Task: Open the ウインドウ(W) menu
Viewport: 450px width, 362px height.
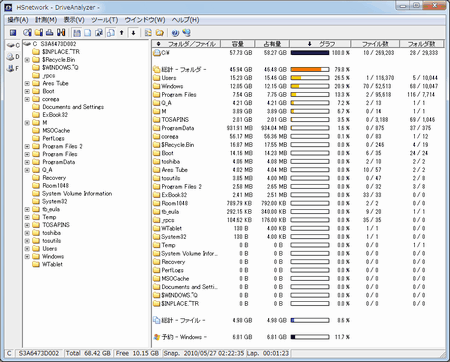Action: point(145,20)
